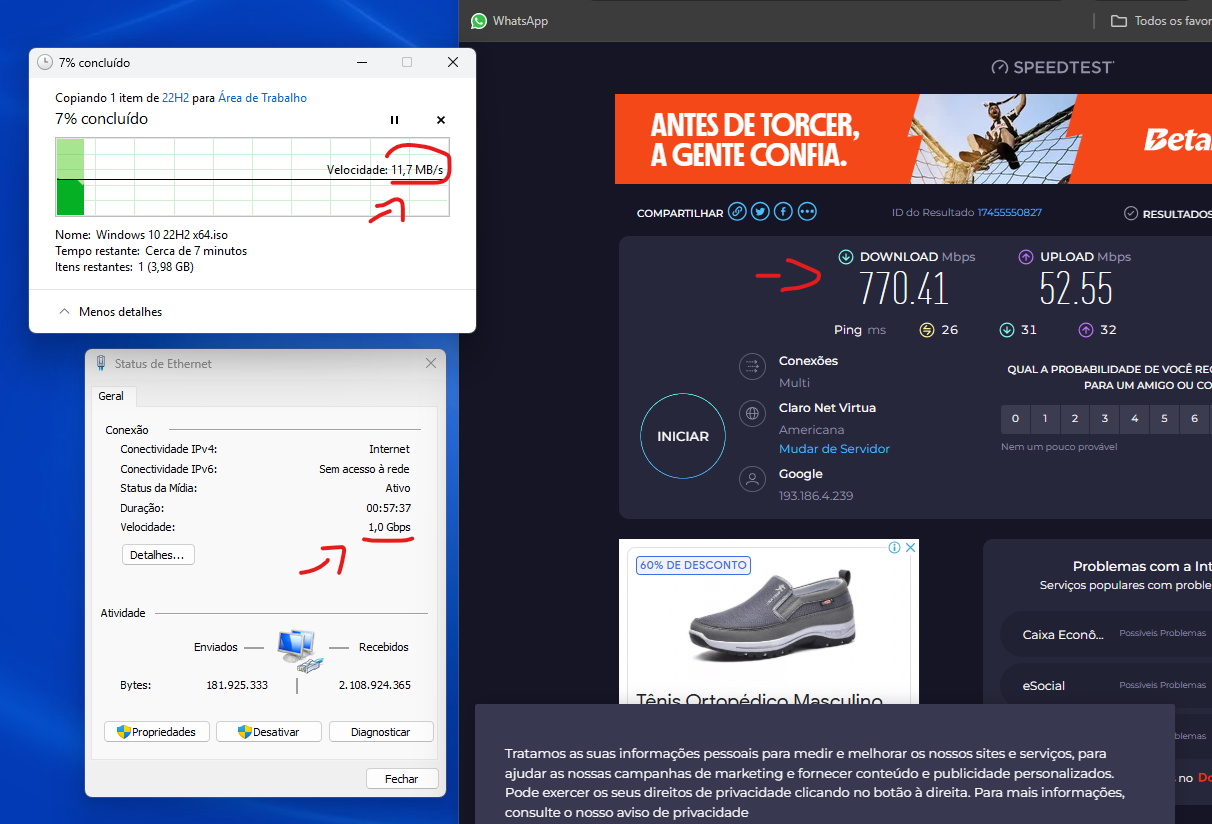
Task: Click the Claro Net Virtua server name
Action: [827, 408]
